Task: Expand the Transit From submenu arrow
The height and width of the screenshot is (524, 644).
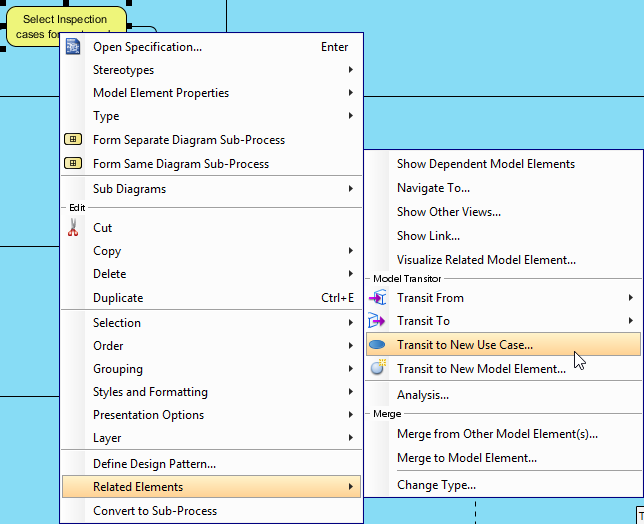Action: (x=631, y=297)
